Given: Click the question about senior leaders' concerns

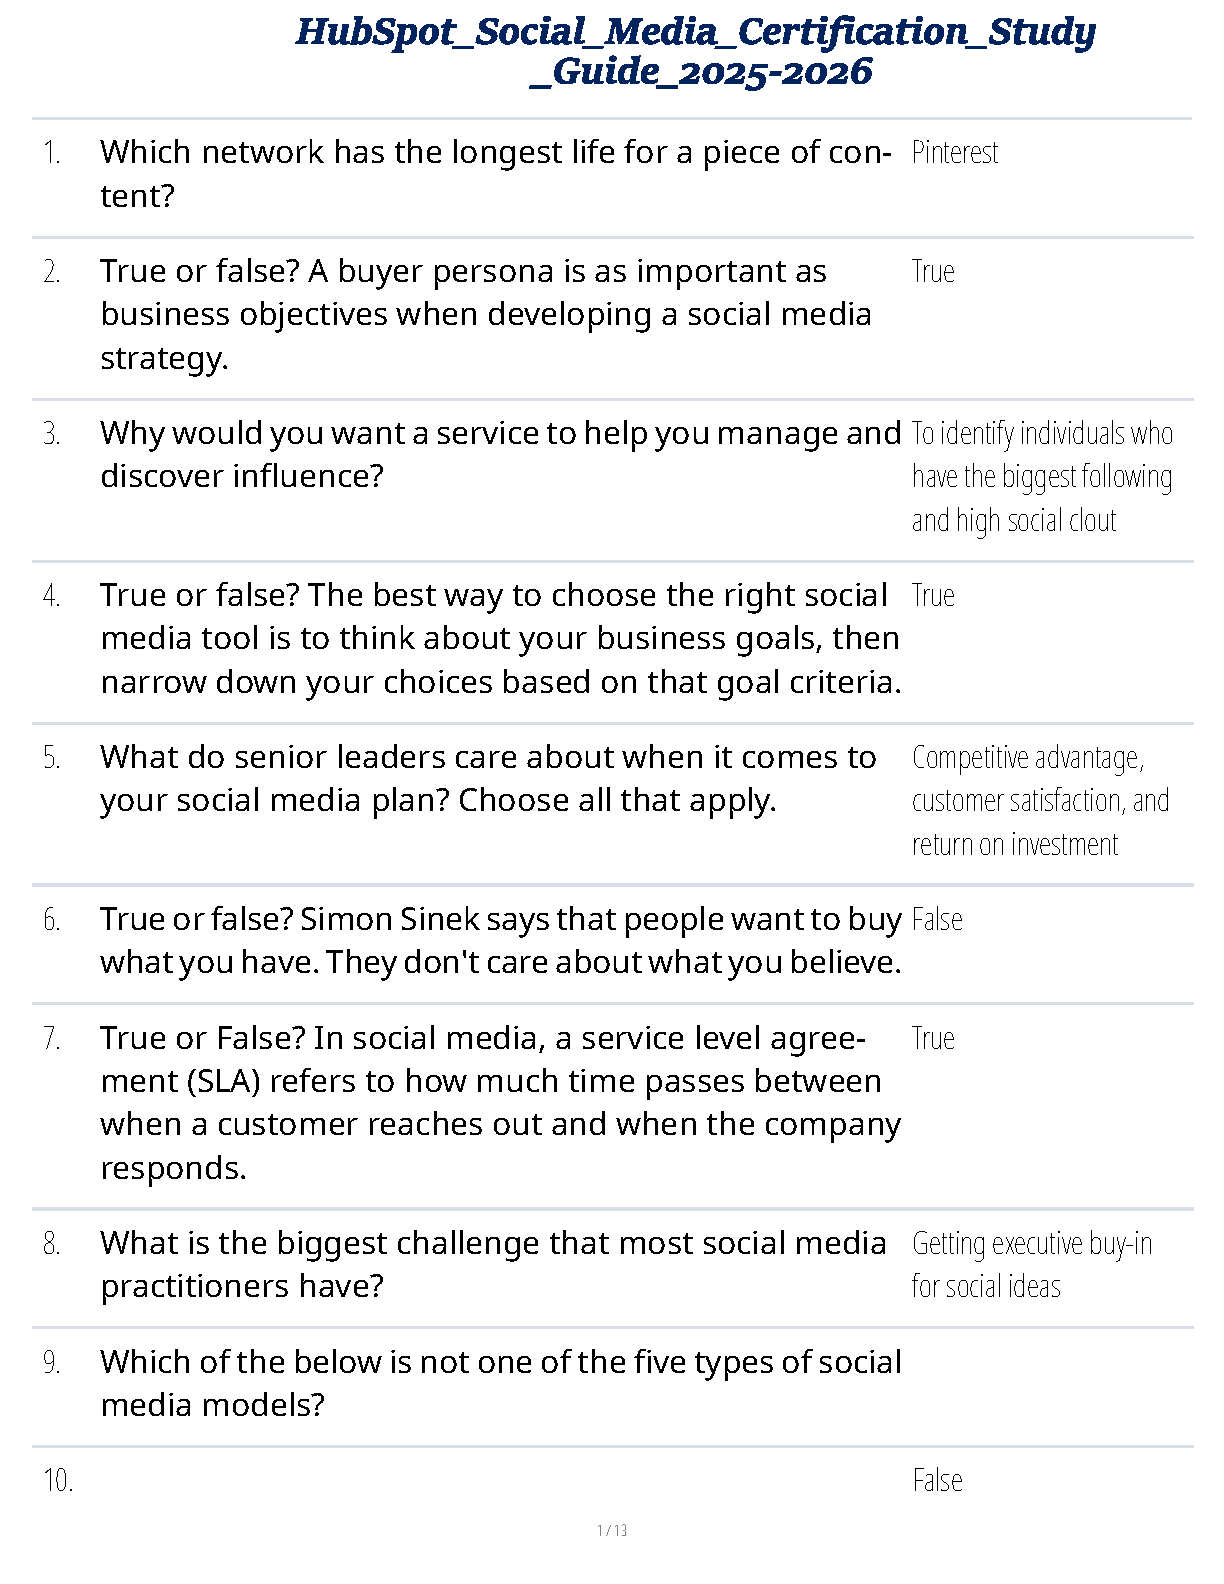Looking at the screenshot, I should [x=488, y=778].
